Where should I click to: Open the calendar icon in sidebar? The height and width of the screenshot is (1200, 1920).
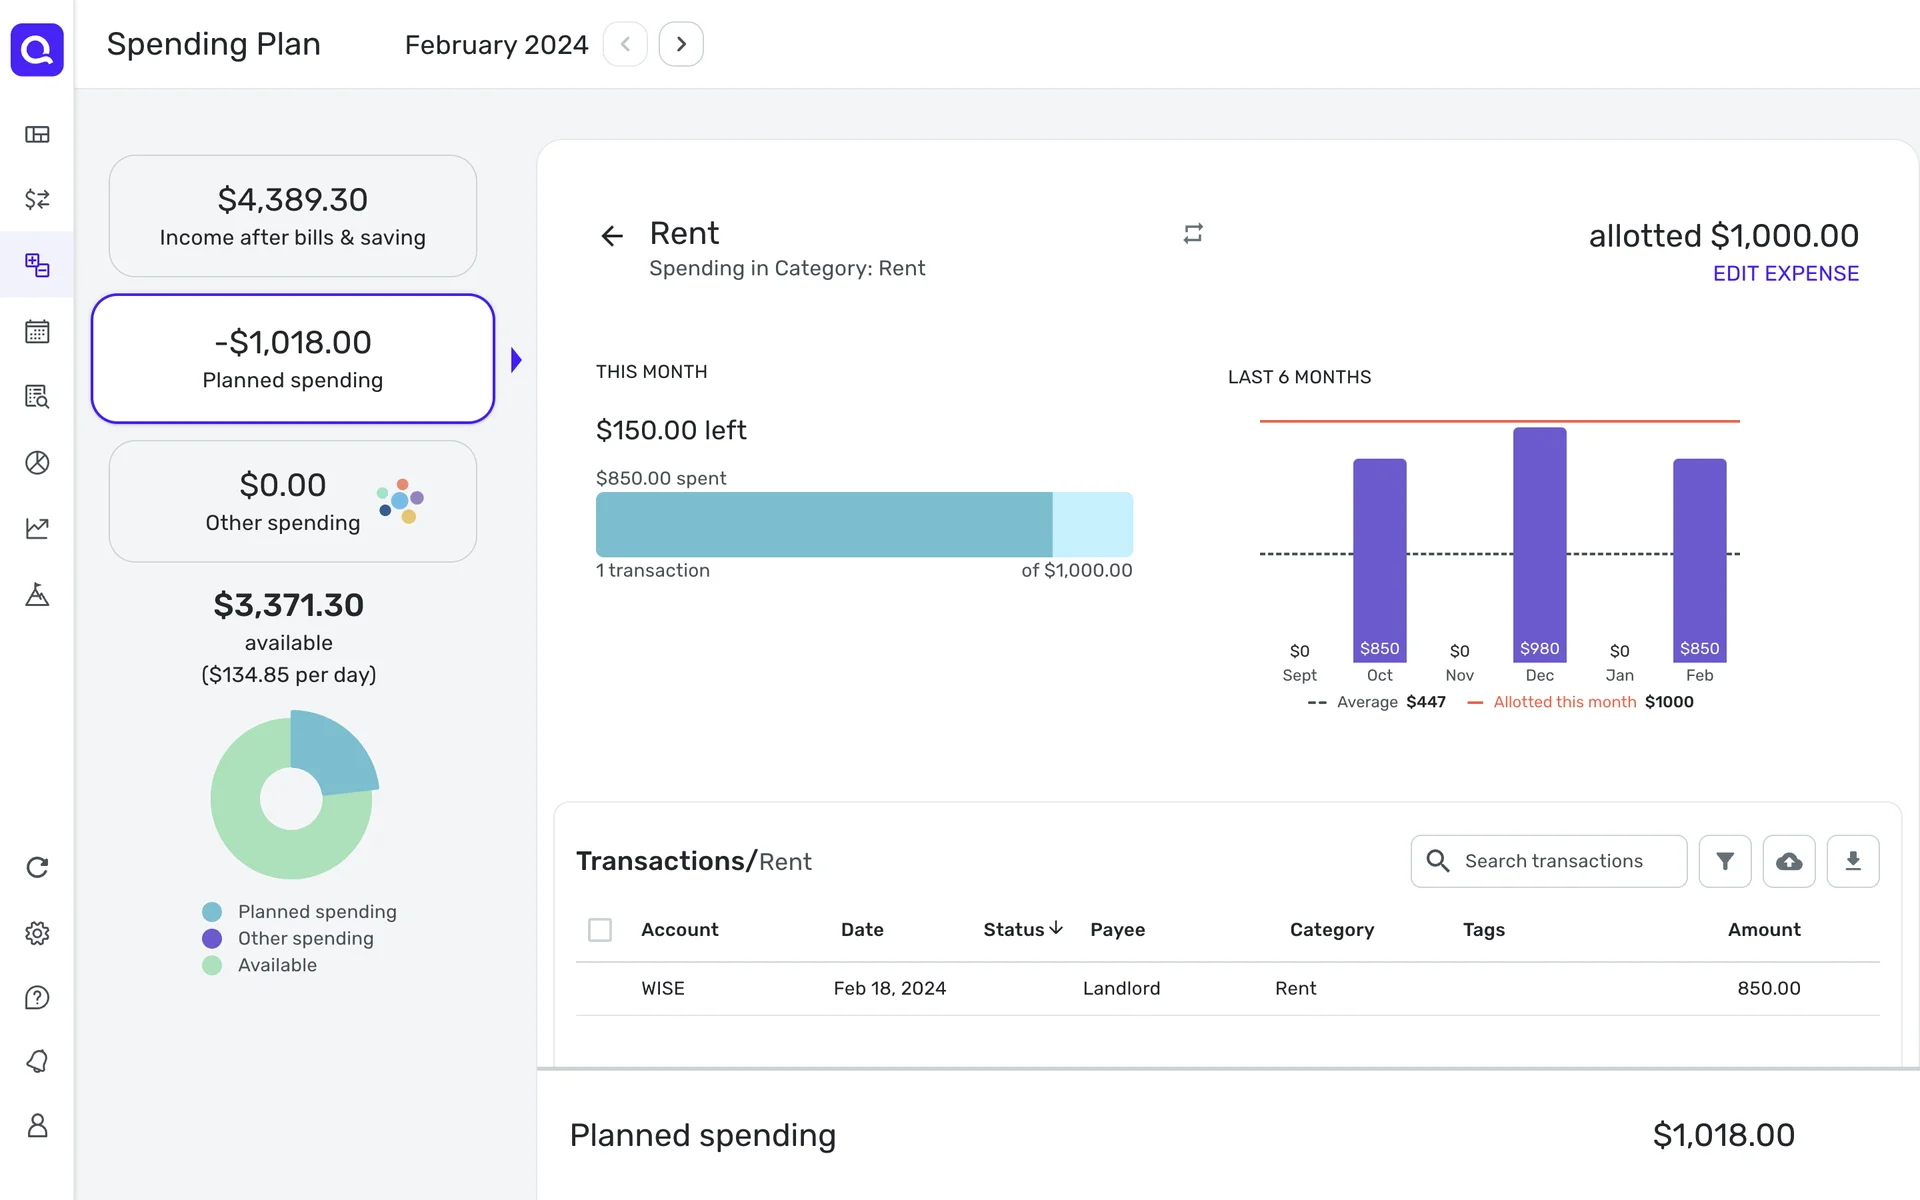(x=37, y=331)
